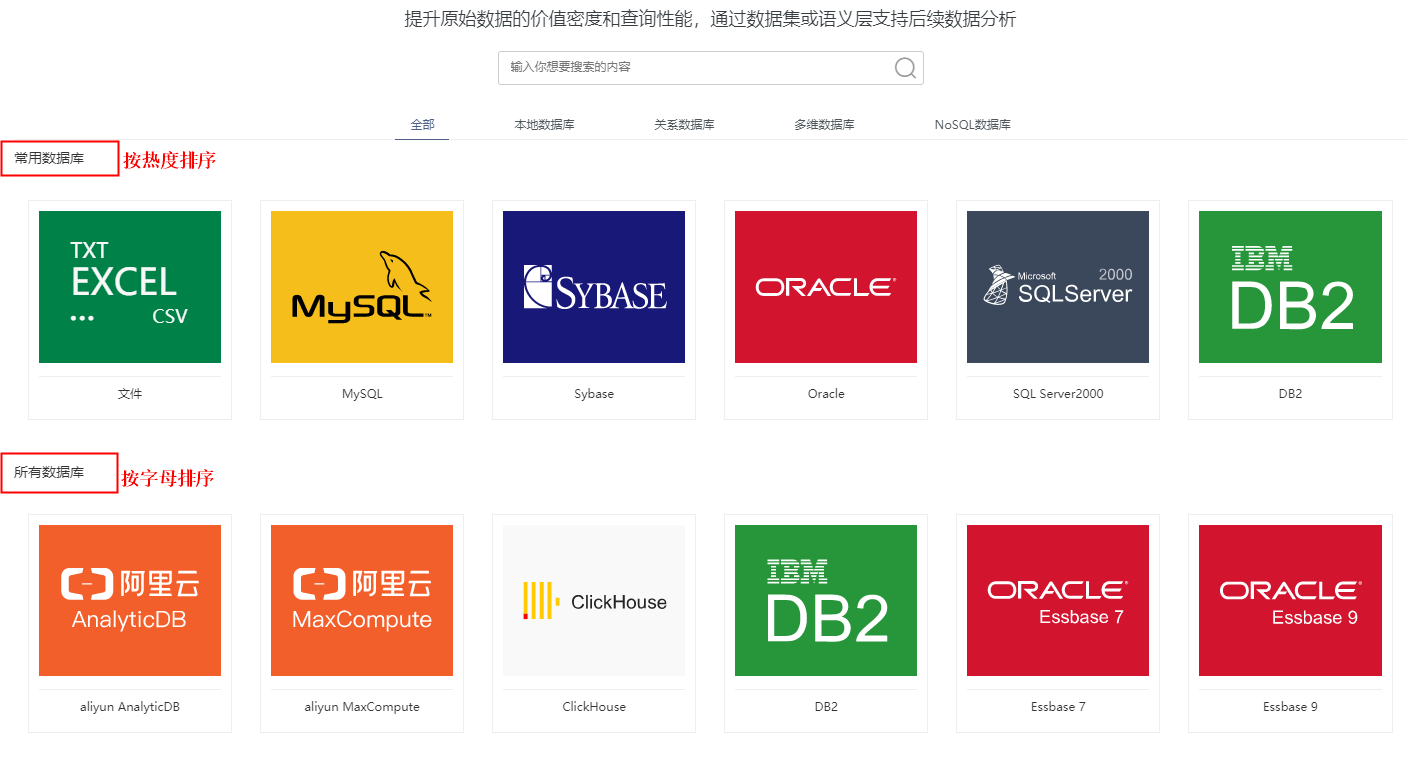Click the 常用数据库 section heading

tap(49, 158)
